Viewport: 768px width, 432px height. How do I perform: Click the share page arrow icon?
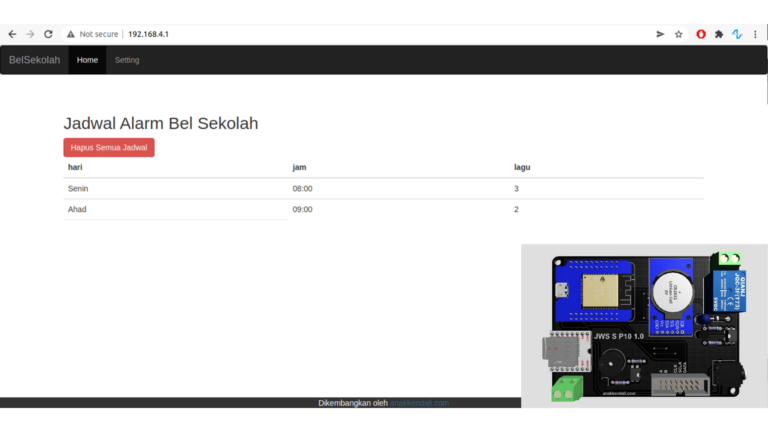(x=660, y=34)
